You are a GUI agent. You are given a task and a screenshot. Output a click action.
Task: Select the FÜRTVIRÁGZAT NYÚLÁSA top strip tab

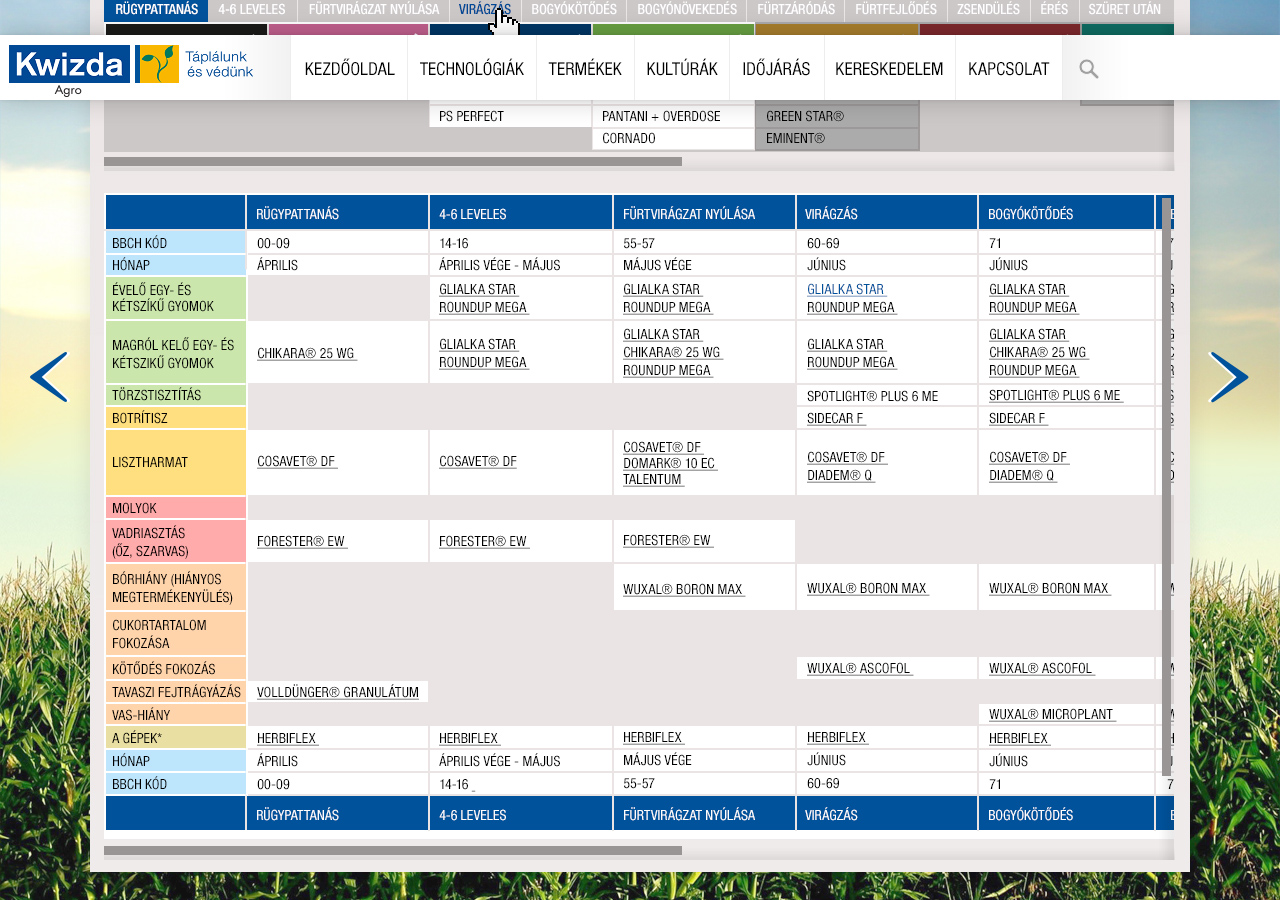[374, 10]
